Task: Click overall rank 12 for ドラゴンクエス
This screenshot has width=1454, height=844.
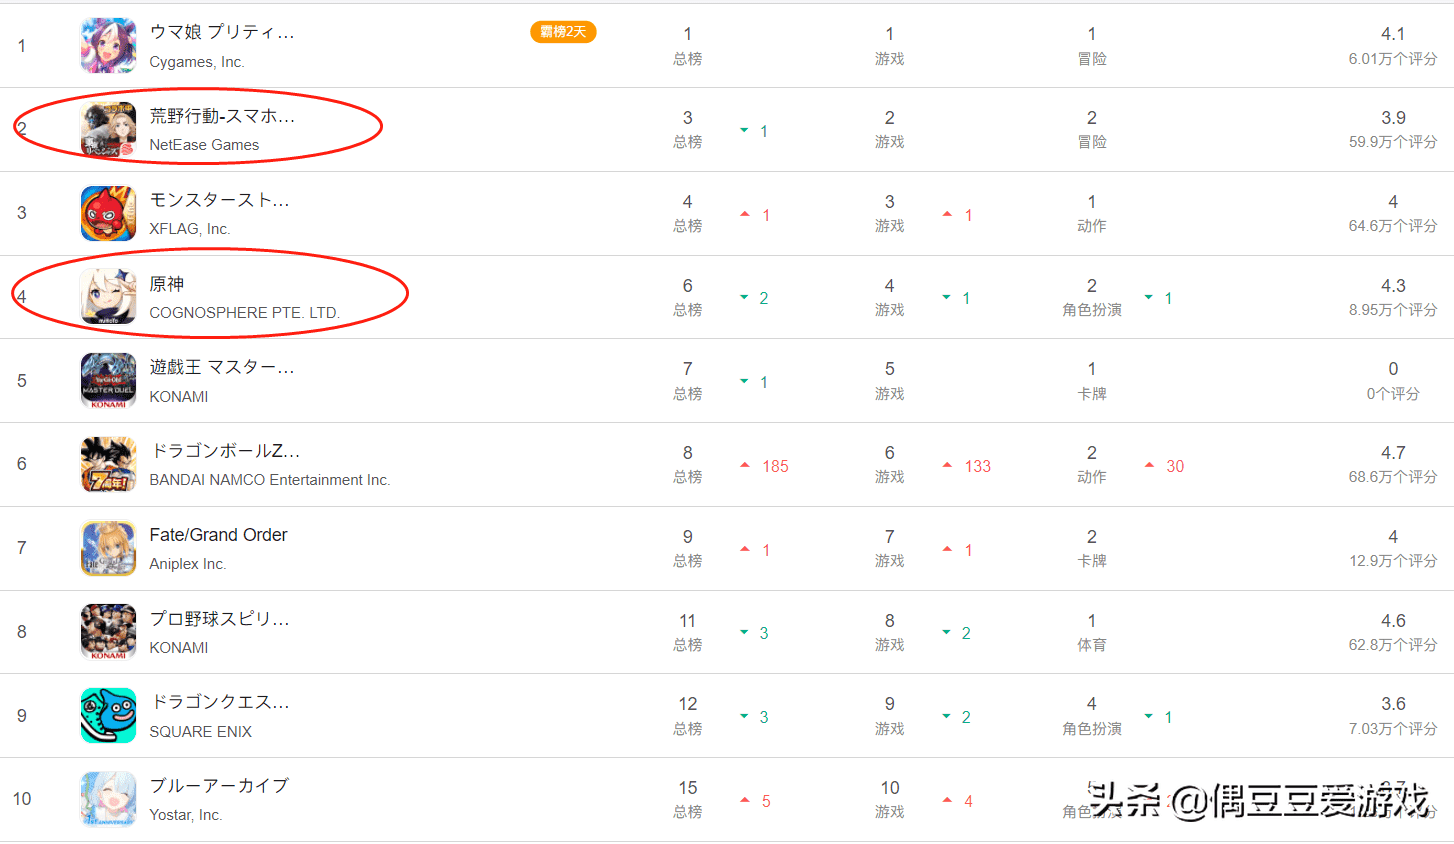Action: pyautogui.click(x=688, y=704)
